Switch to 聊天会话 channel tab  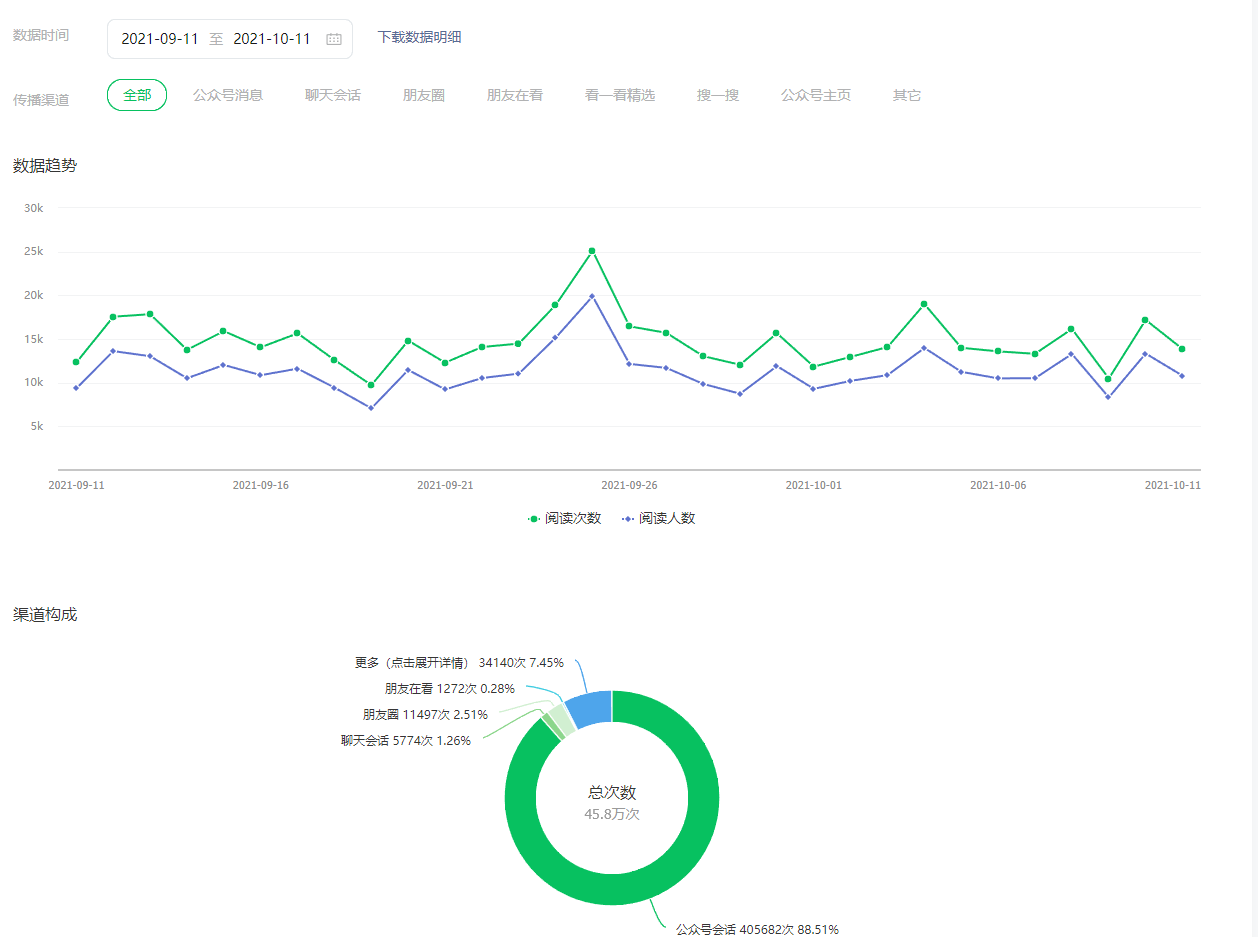[333, 95]
